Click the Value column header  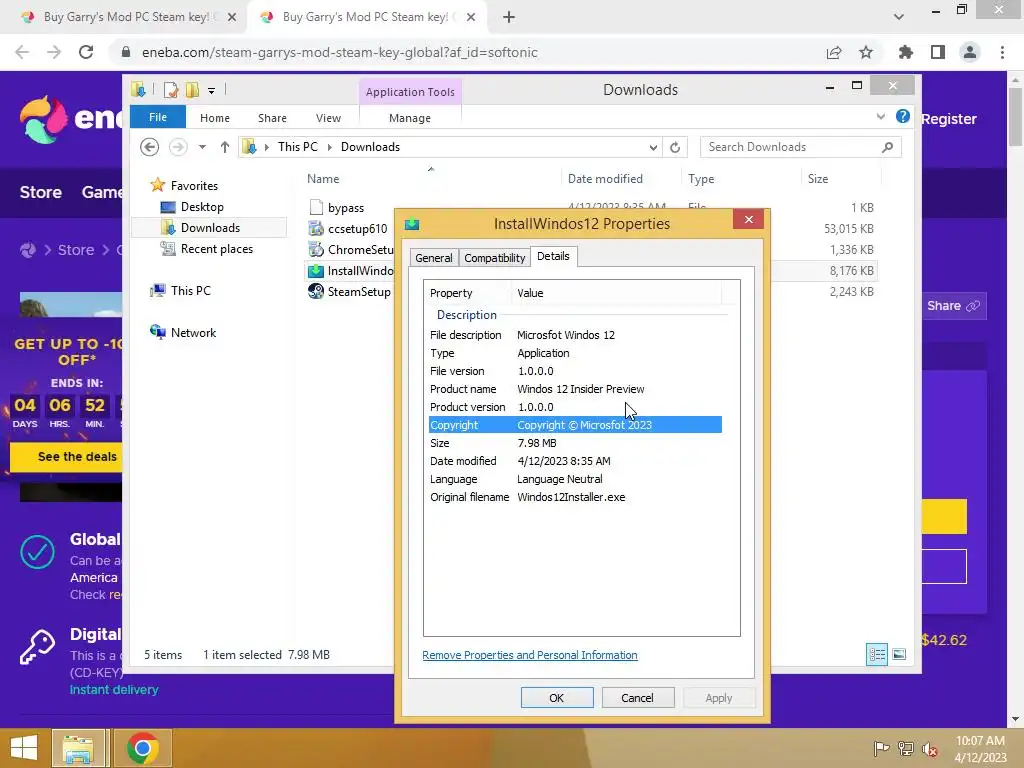click(616, 293)
